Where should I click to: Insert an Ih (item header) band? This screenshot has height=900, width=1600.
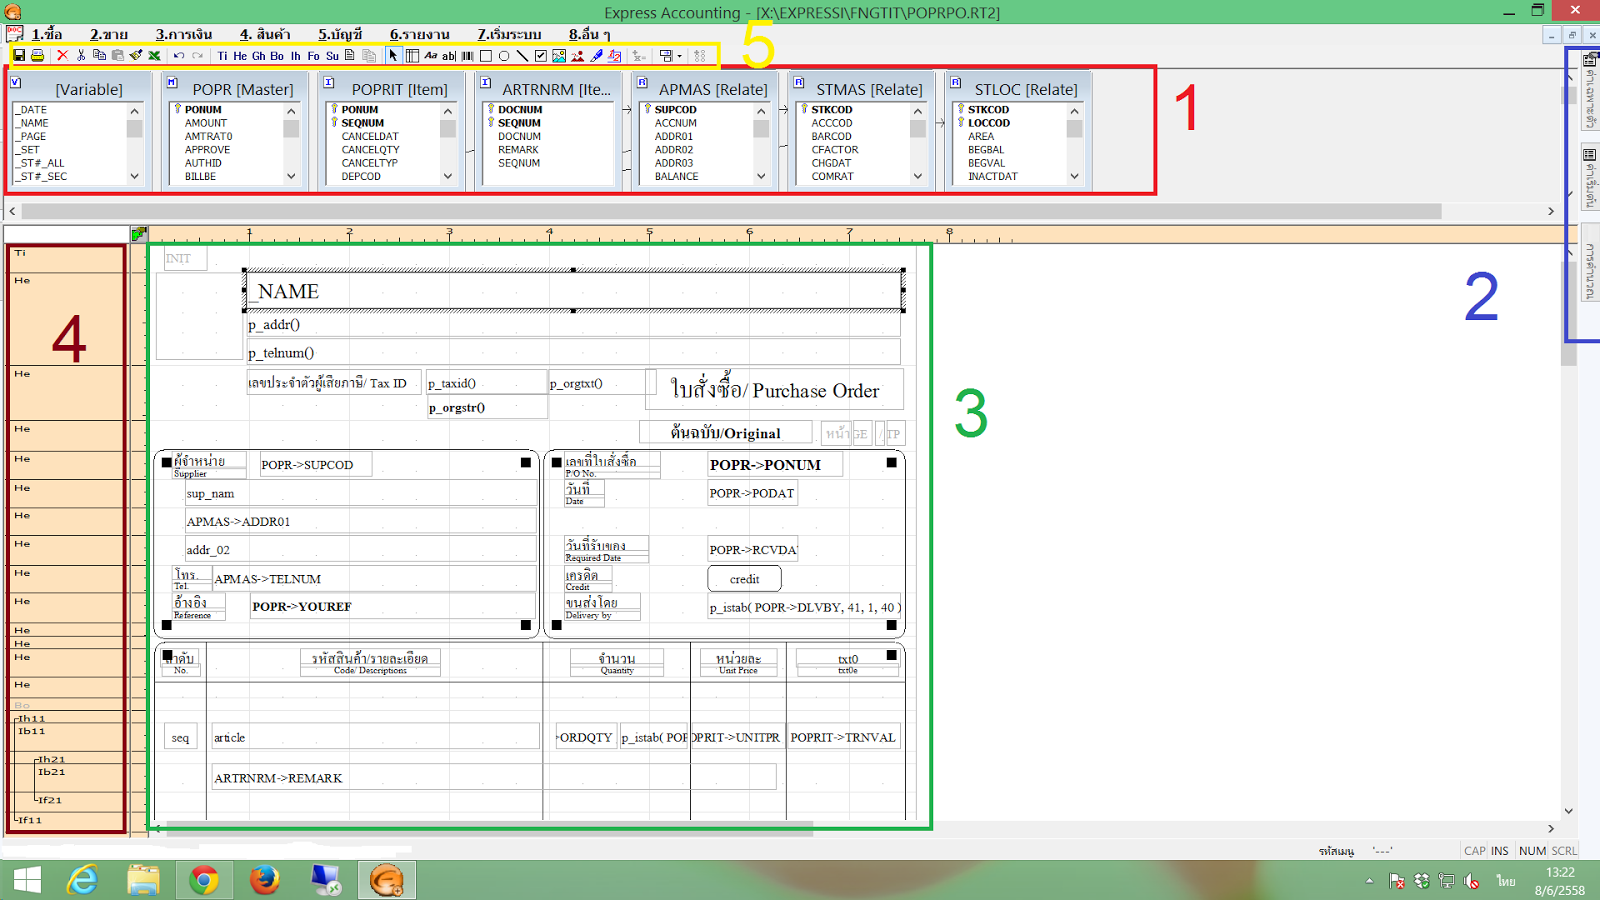[295, 56]
